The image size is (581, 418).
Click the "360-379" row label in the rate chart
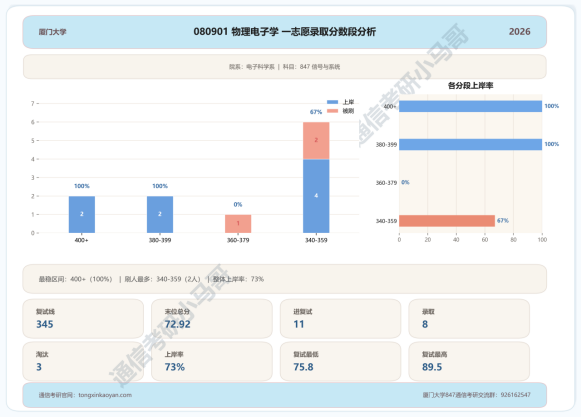coord(386,183)
